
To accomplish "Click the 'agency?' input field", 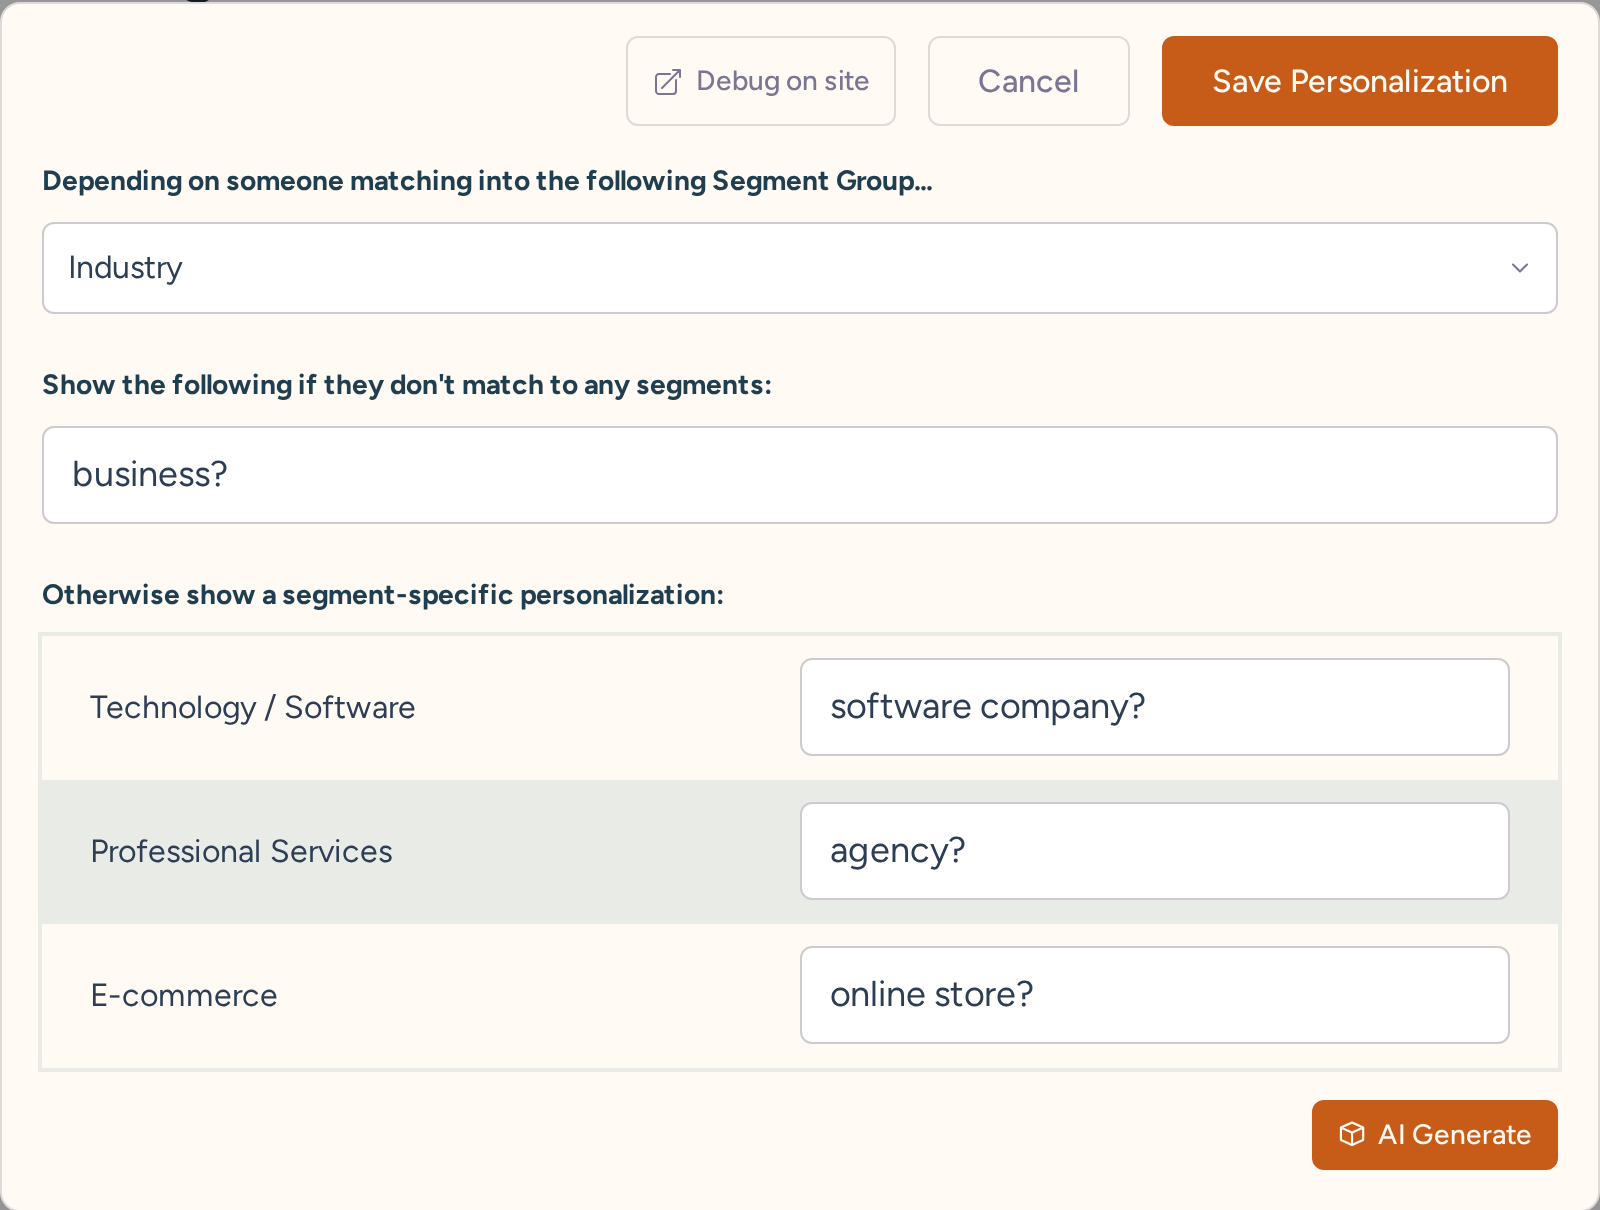I will [1155, 851].
